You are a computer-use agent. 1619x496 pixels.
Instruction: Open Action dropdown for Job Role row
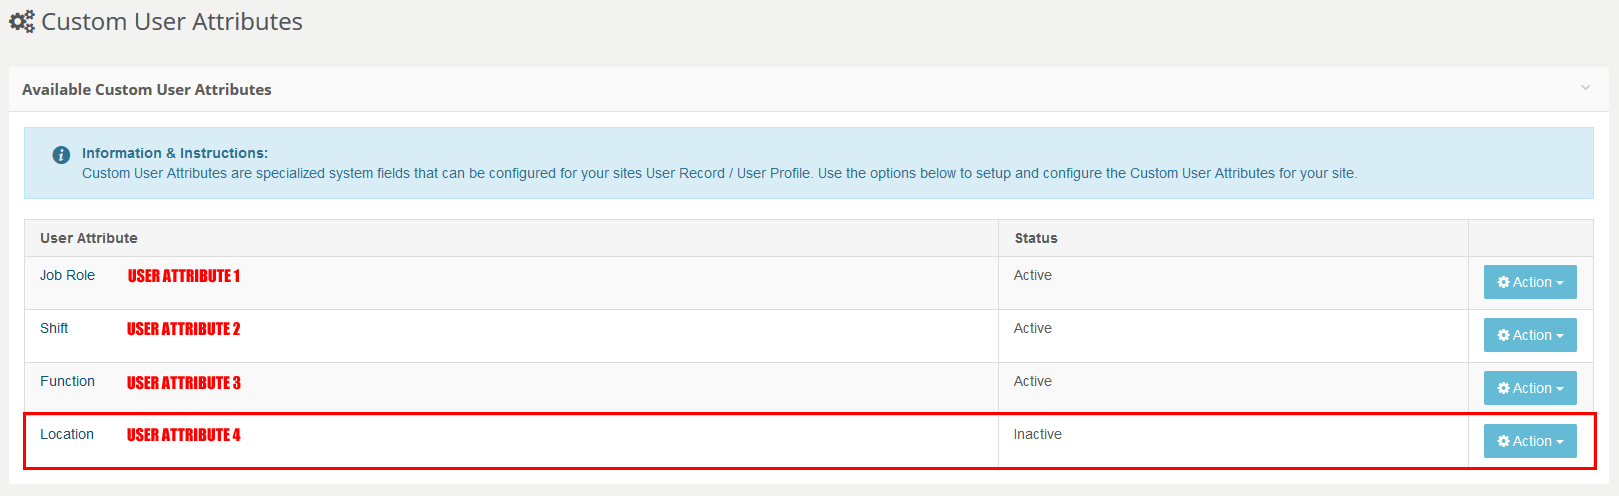coord(1530,282)
